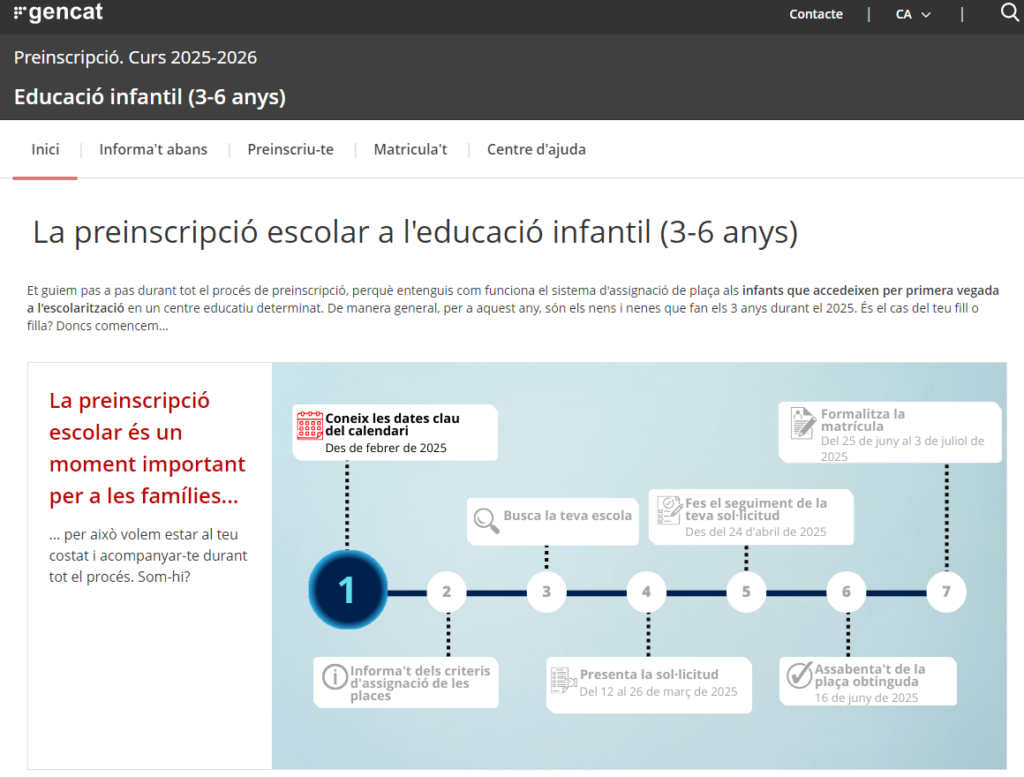Select highlighted step 1 on timeline
1024x777 pixels.
click(347, 591)
